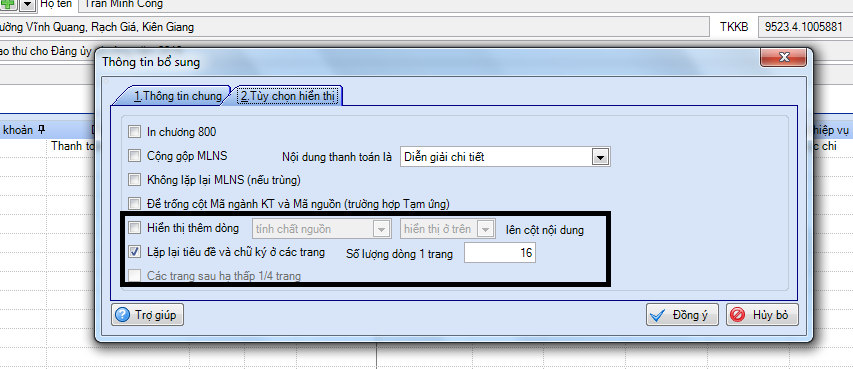Click the Số lượng dòng 1 trang field
The height and width of the screenshot is (369, 853).
click(x=499, y=253)
